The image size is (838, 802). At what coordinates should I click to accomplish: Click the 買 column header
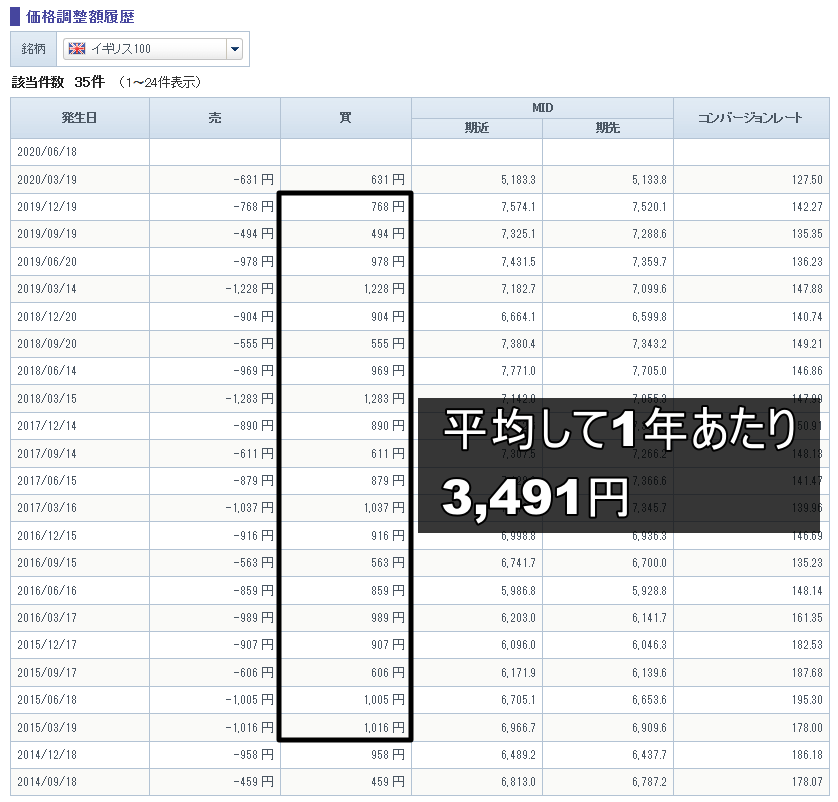(x=346, y=118)
